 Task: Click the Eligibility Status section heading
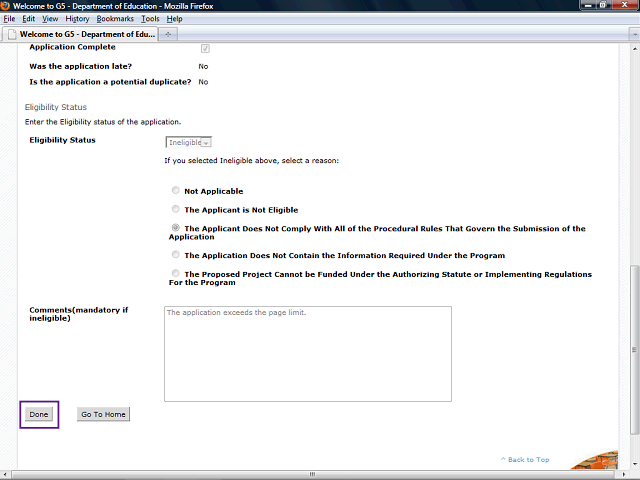(56, 107)
